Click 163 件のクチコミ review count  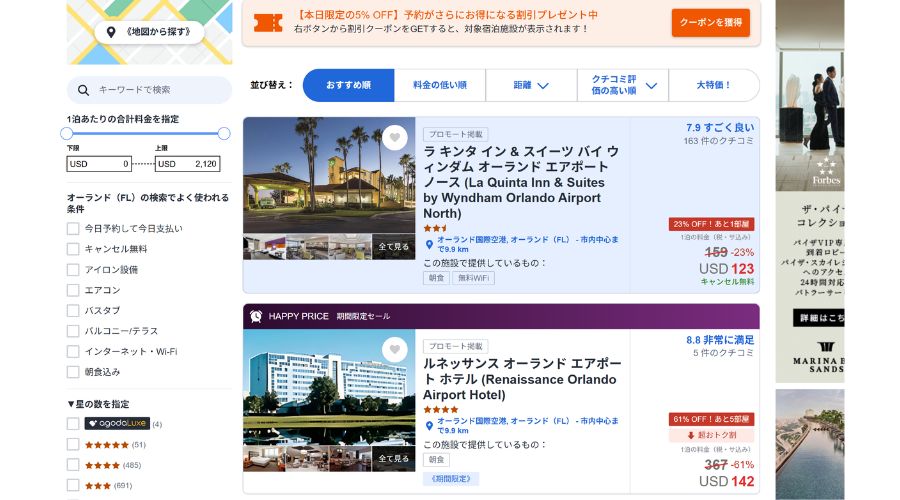(x=718, y=141)
